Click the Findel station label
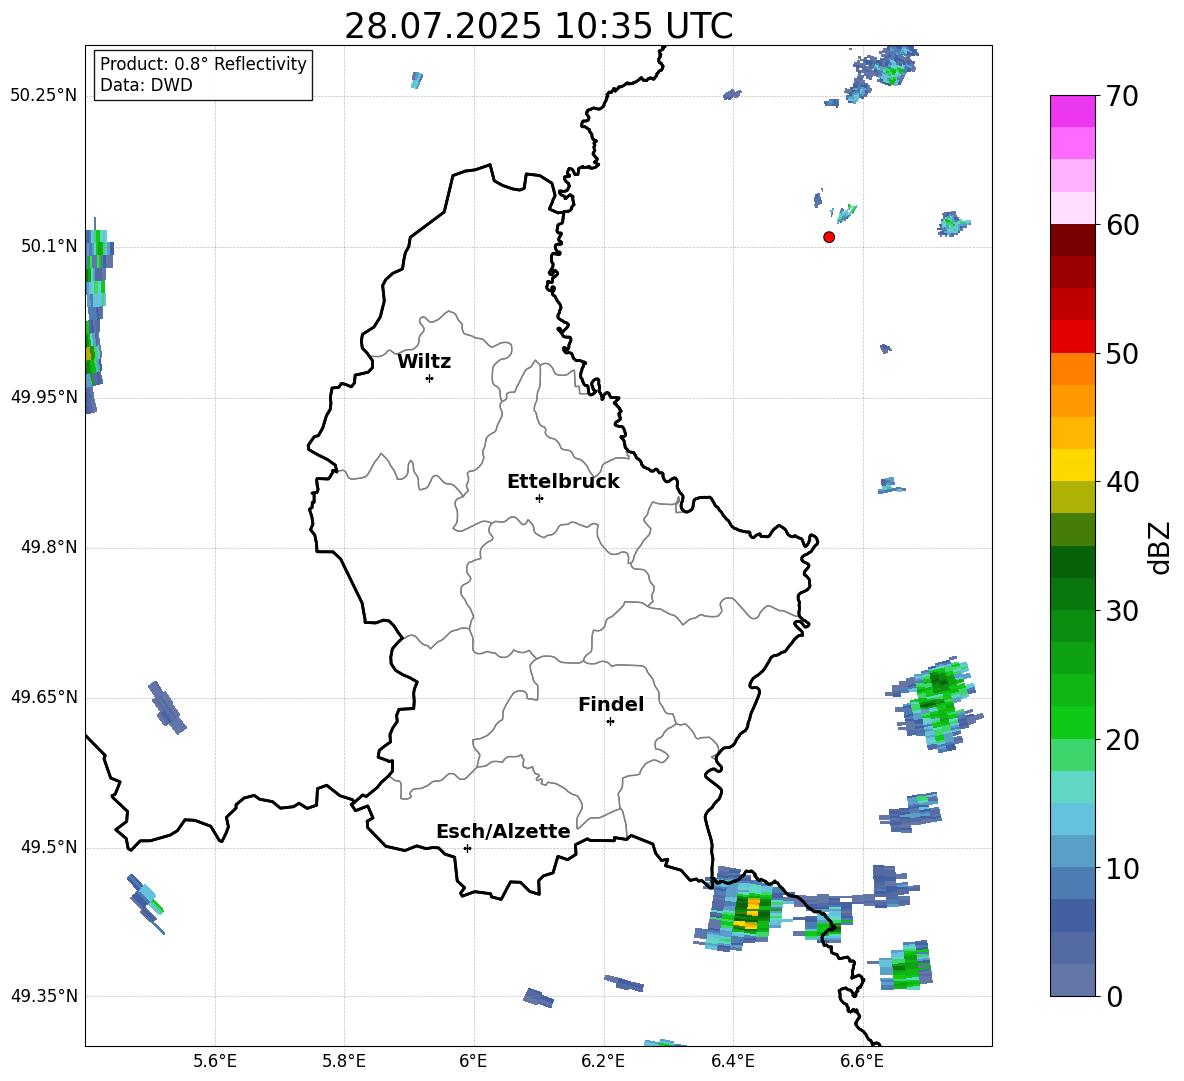Viewport: 1184px width, 1081px height. pos(611,704)
